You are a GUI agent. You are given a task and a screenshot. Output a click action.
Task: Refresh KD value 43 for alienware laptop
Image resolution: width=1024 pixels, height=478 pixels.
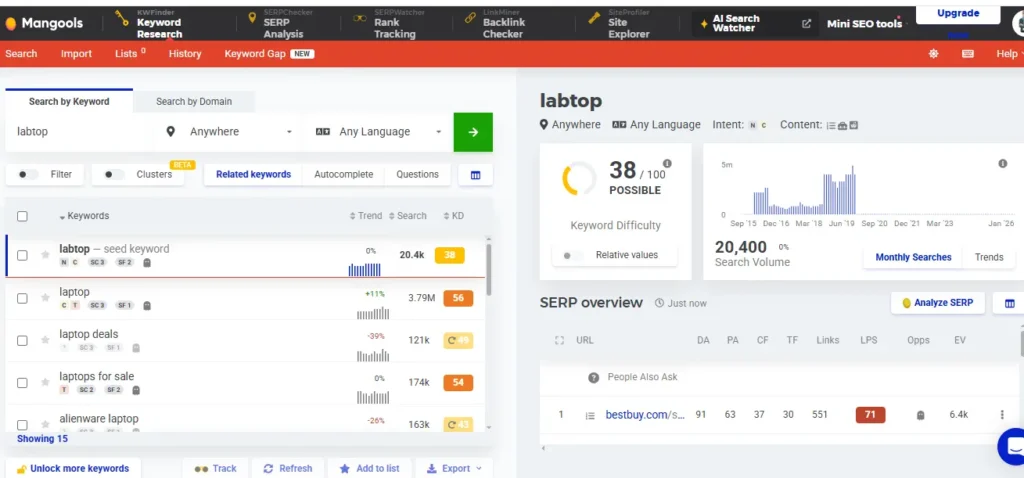[x=458, y=424]
